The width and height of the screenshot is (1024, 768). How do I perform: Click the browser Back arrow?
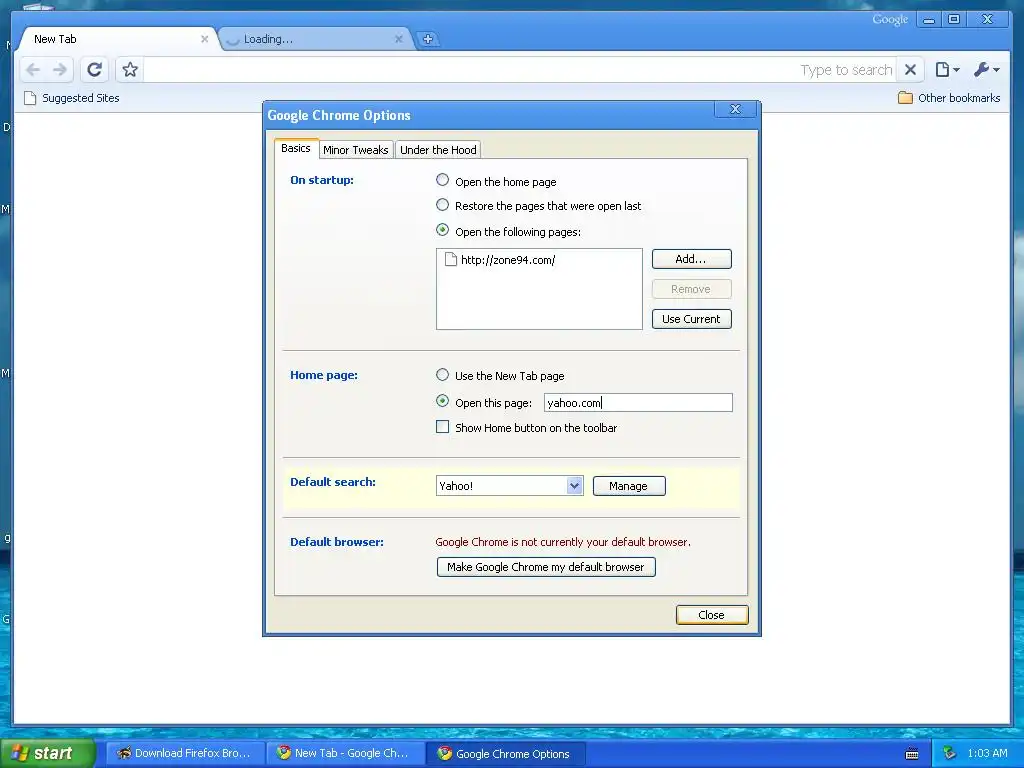(x=33, y=69)
